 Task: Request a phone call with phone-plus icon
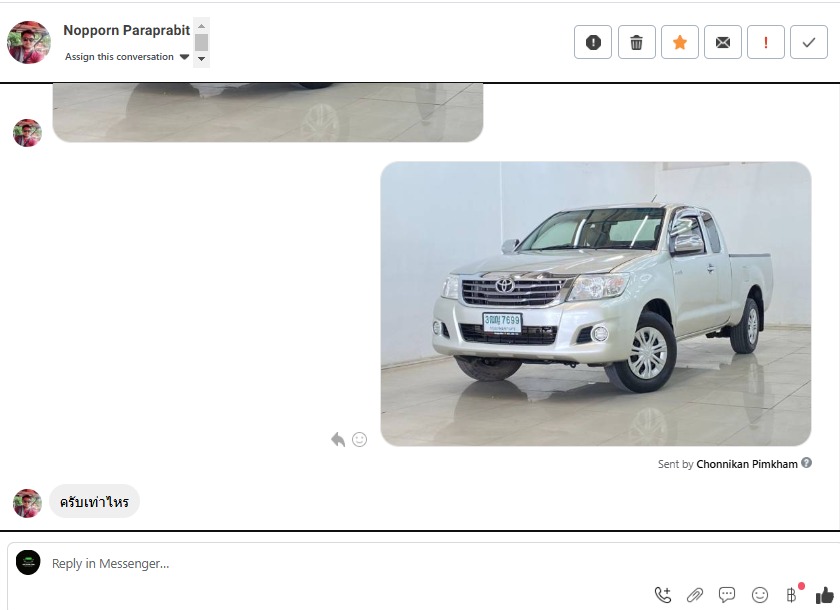[x=662, y=595]
